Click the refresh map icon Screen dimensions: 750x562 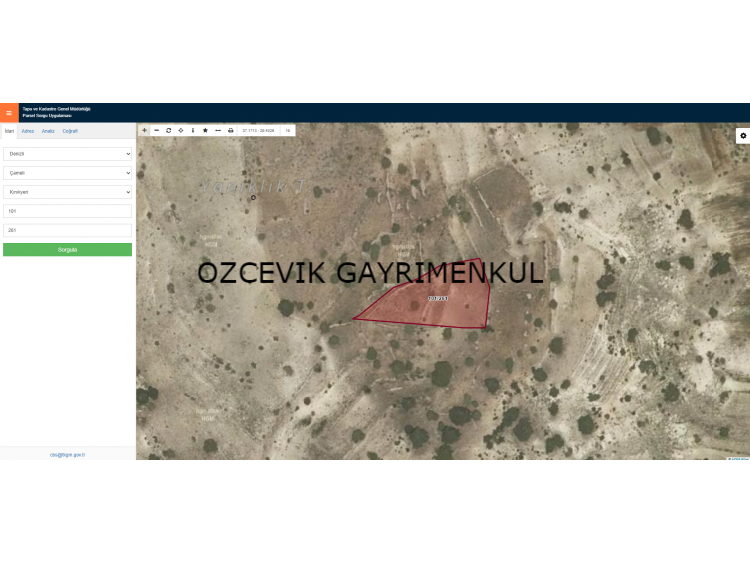click(168, 130)
